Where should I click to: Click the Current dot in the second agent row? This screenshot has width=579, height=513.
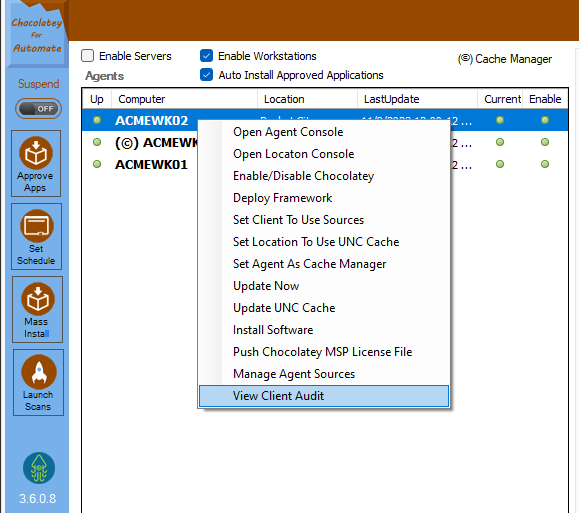500,142
